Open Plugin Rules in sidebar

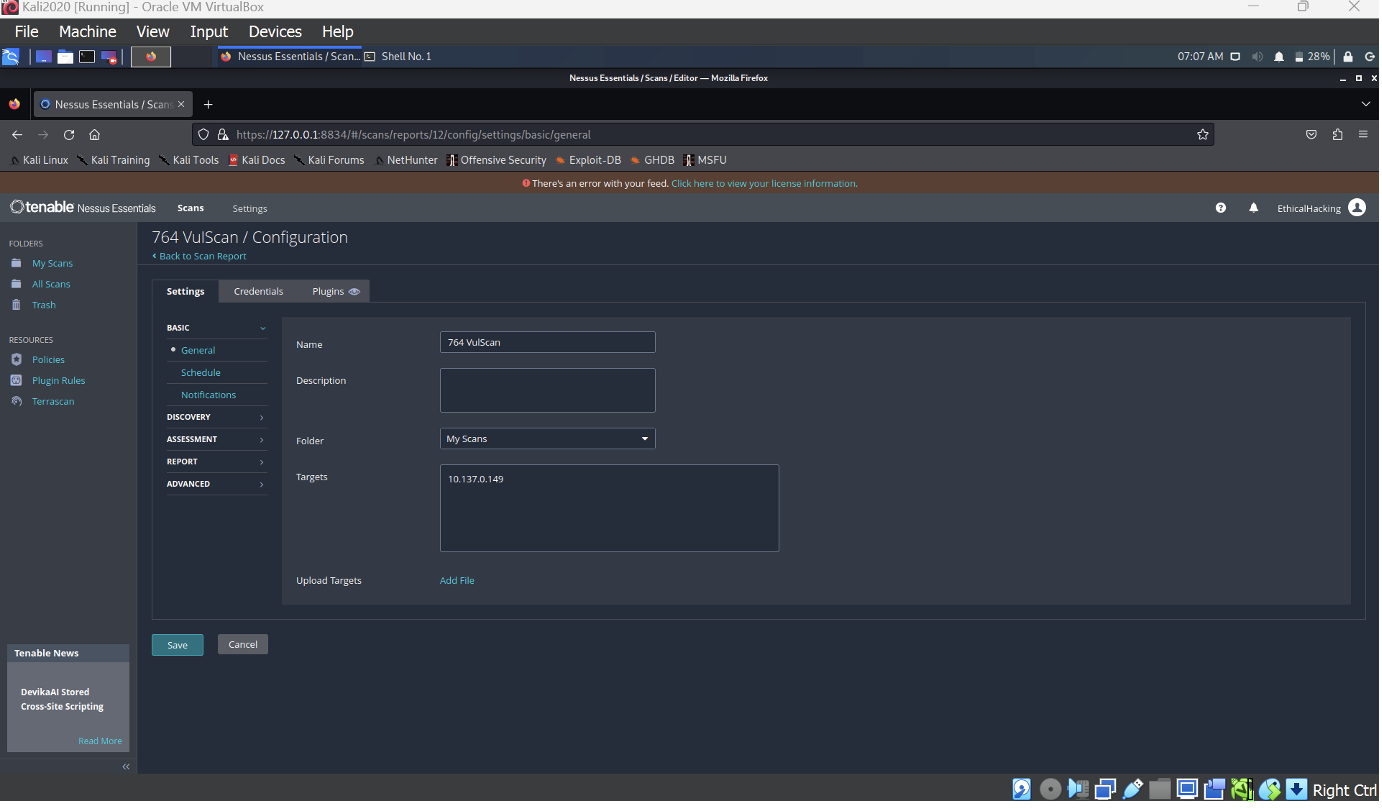coord(58,381)
